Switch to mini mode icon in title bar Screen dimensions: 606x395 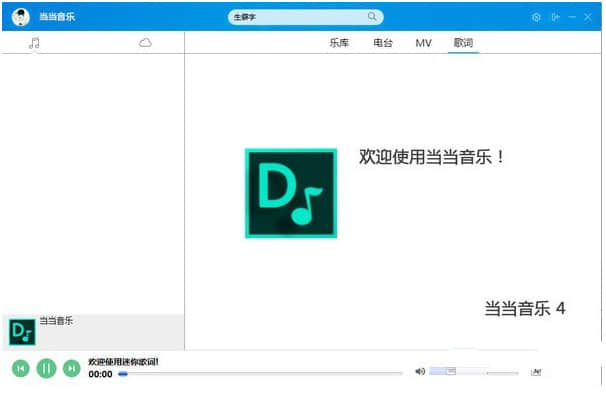tap(555, 17)
